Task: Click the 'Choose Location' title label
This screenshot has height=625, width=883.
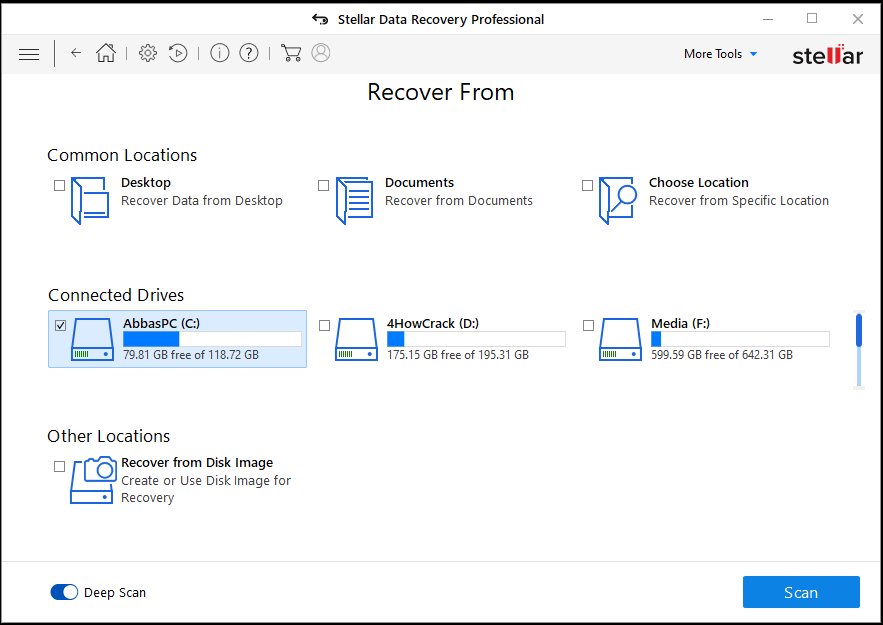Action: 699,182
